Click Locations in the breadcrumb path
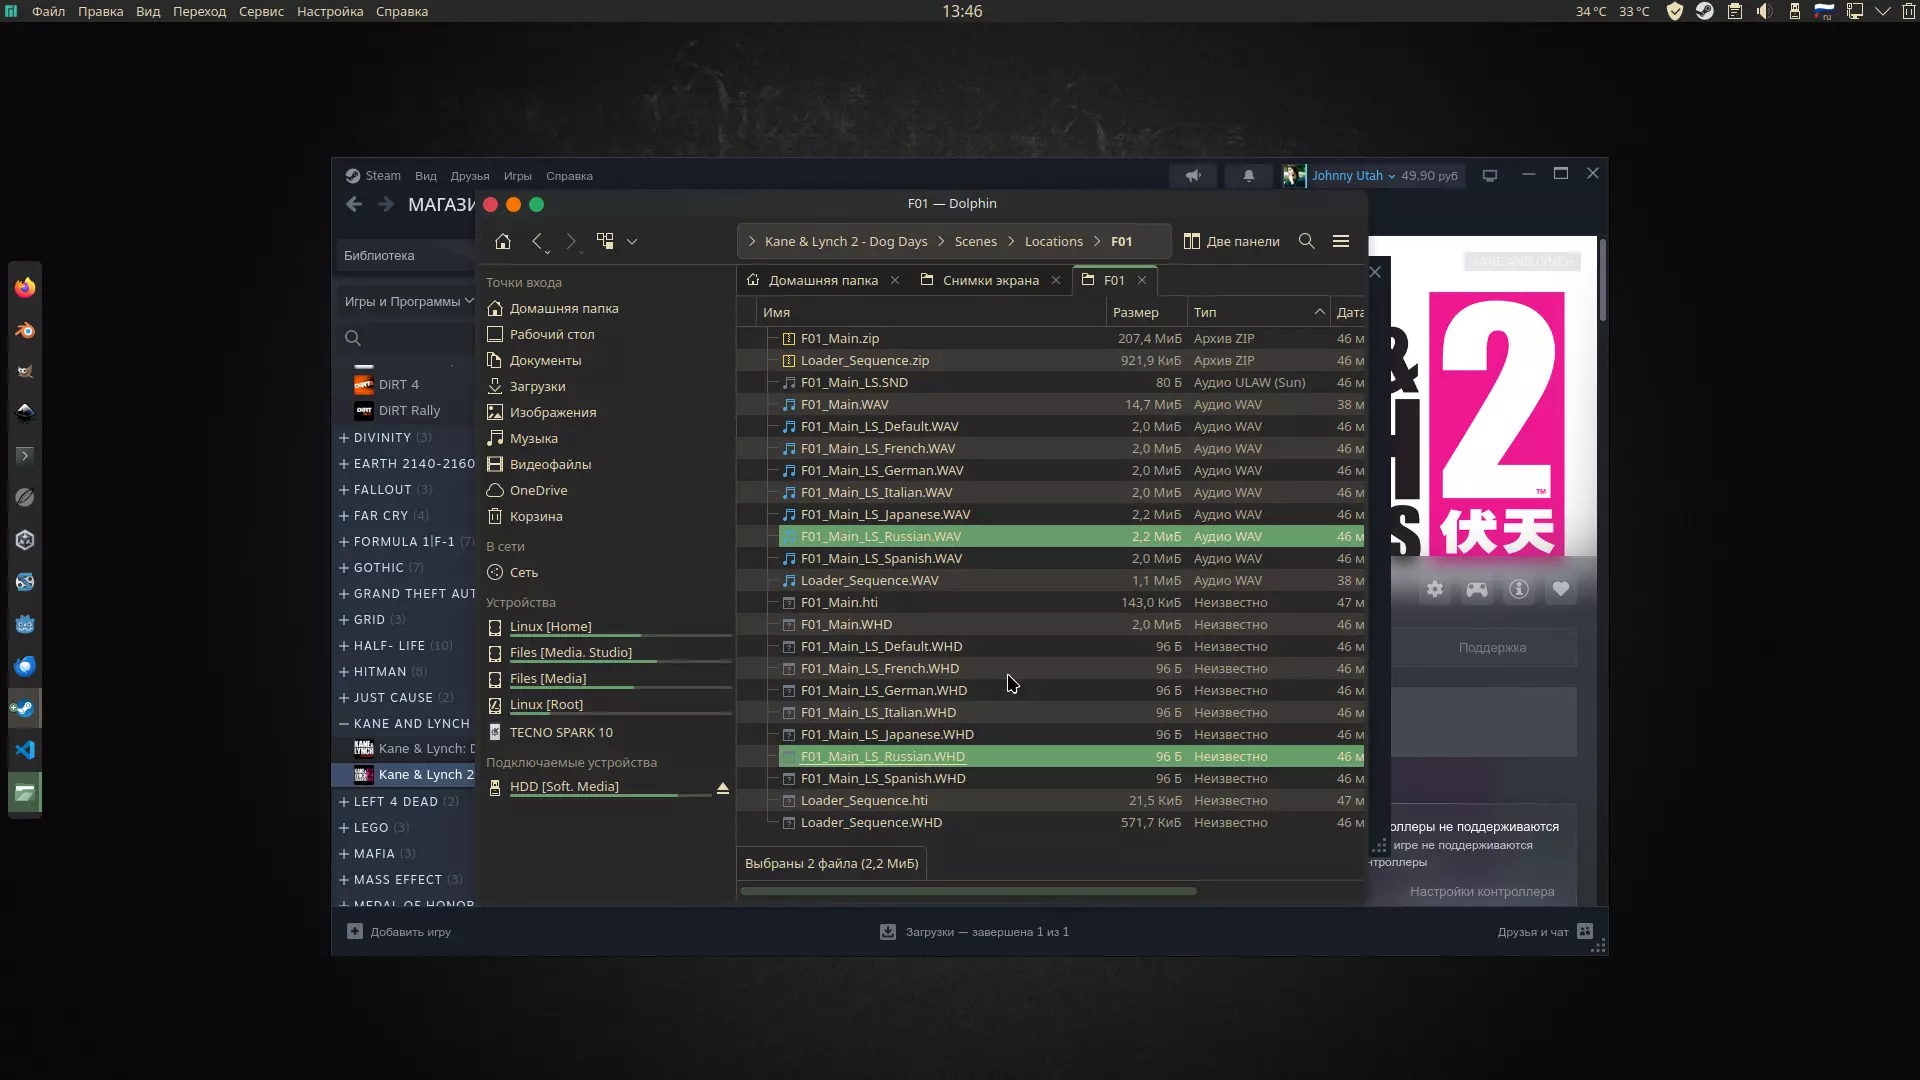Screen dimensions: 1920x1080 [x=1053, y=241]
